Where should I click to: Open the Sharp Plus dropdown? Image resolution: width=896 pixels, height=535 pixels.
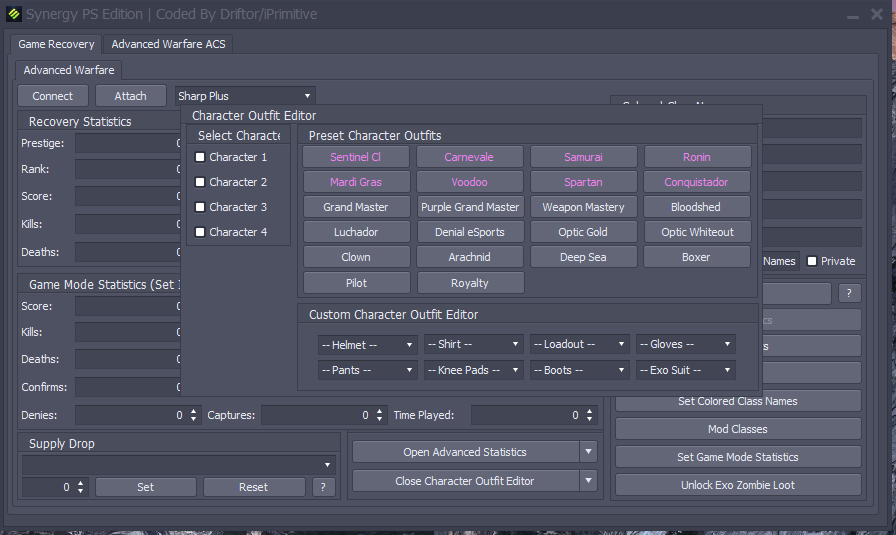tap(245, 96)
